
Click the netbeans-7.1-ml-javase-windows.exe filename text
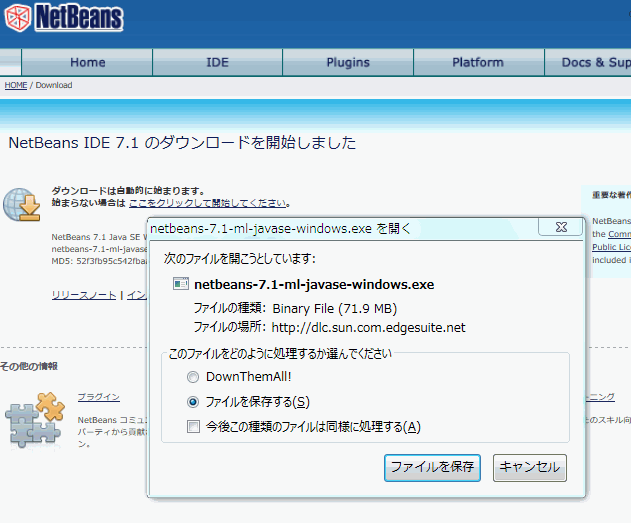pyautogui.click(x=314, y=284)
